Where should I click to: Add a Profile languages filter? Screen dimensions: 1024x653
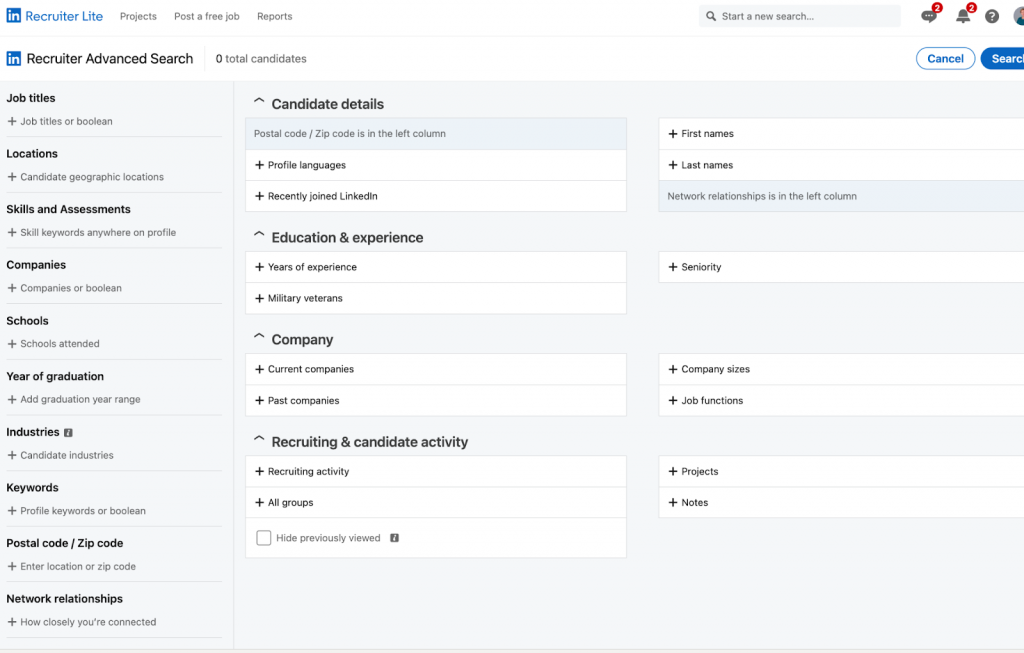click(x=306, y=165)
